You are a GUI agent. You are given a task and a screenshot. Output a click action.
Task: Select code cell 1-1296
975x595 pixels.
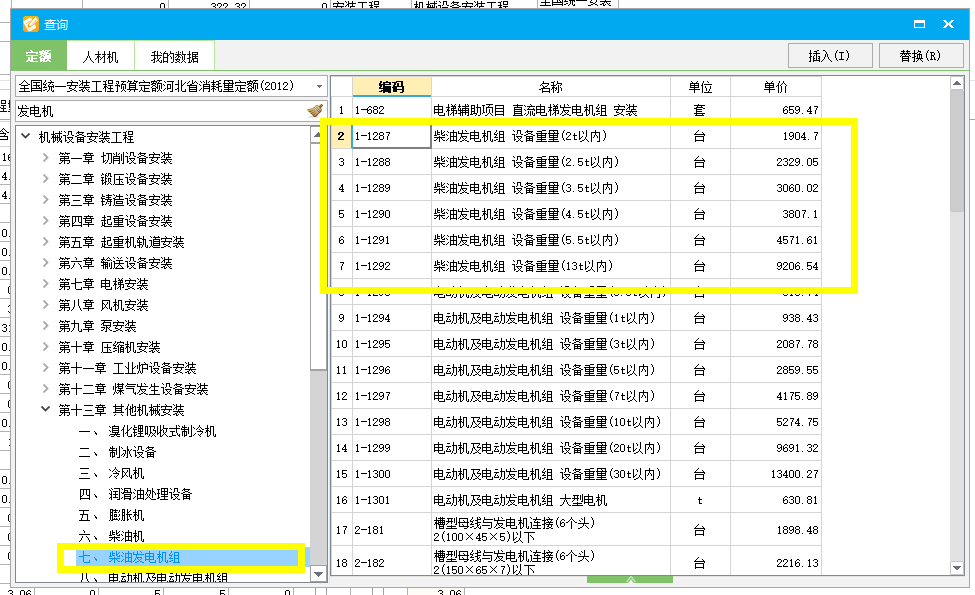pyautogui.click(x=392, y=370)
